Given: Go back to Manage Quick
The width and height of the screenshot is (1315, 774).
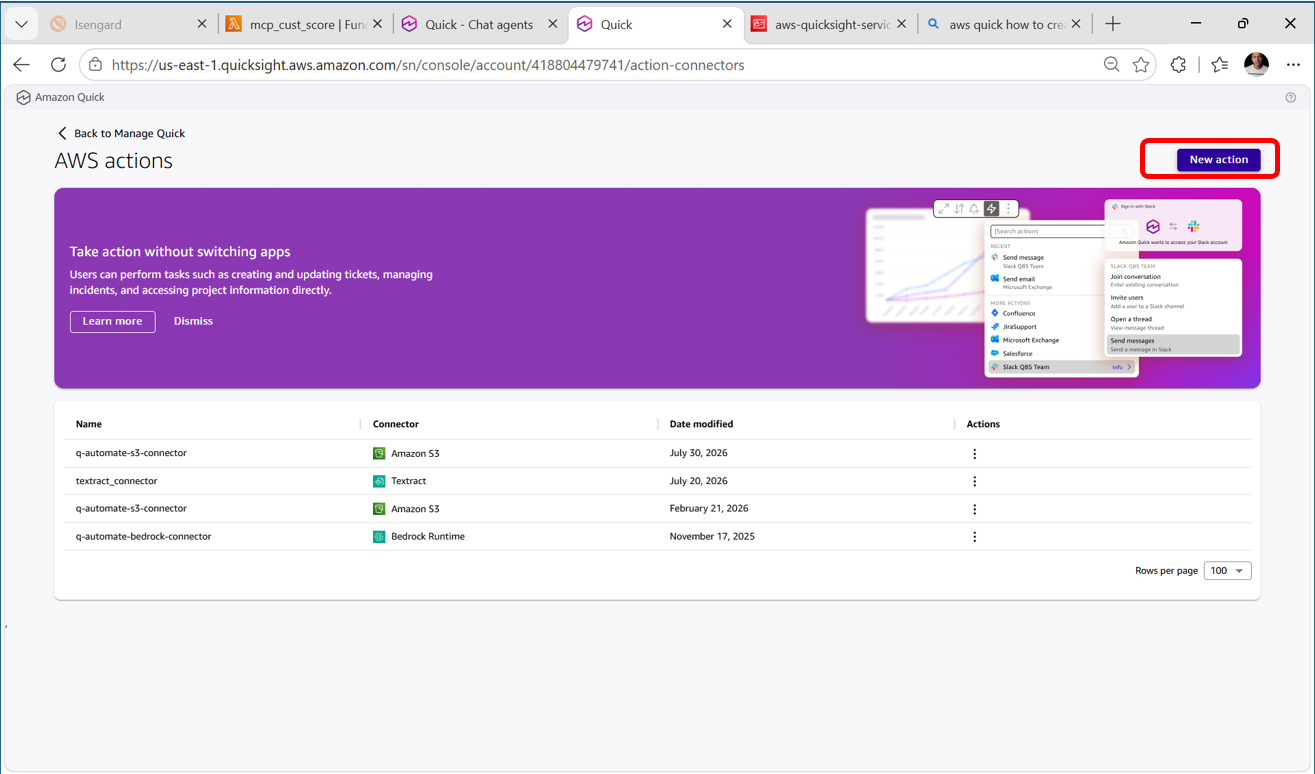Looking at the screenshot, I should pyautogui.click(x=121, y=133).
